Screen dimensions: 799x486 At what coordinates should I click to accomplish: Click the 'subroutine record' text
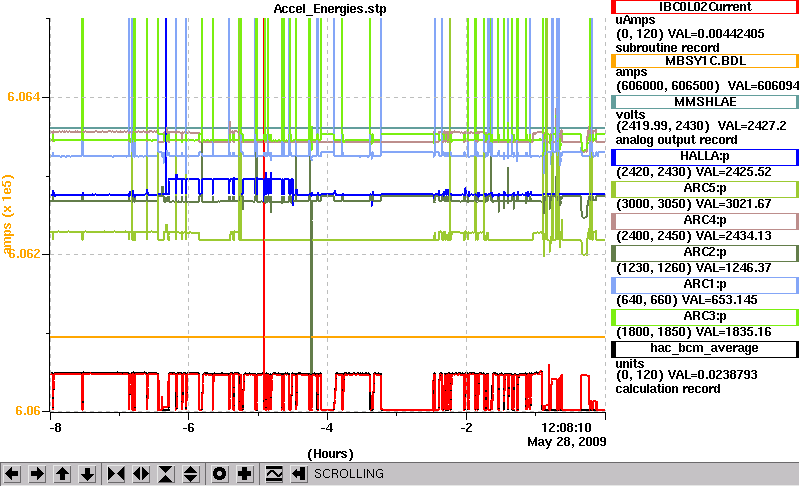(x=668, y=48)
